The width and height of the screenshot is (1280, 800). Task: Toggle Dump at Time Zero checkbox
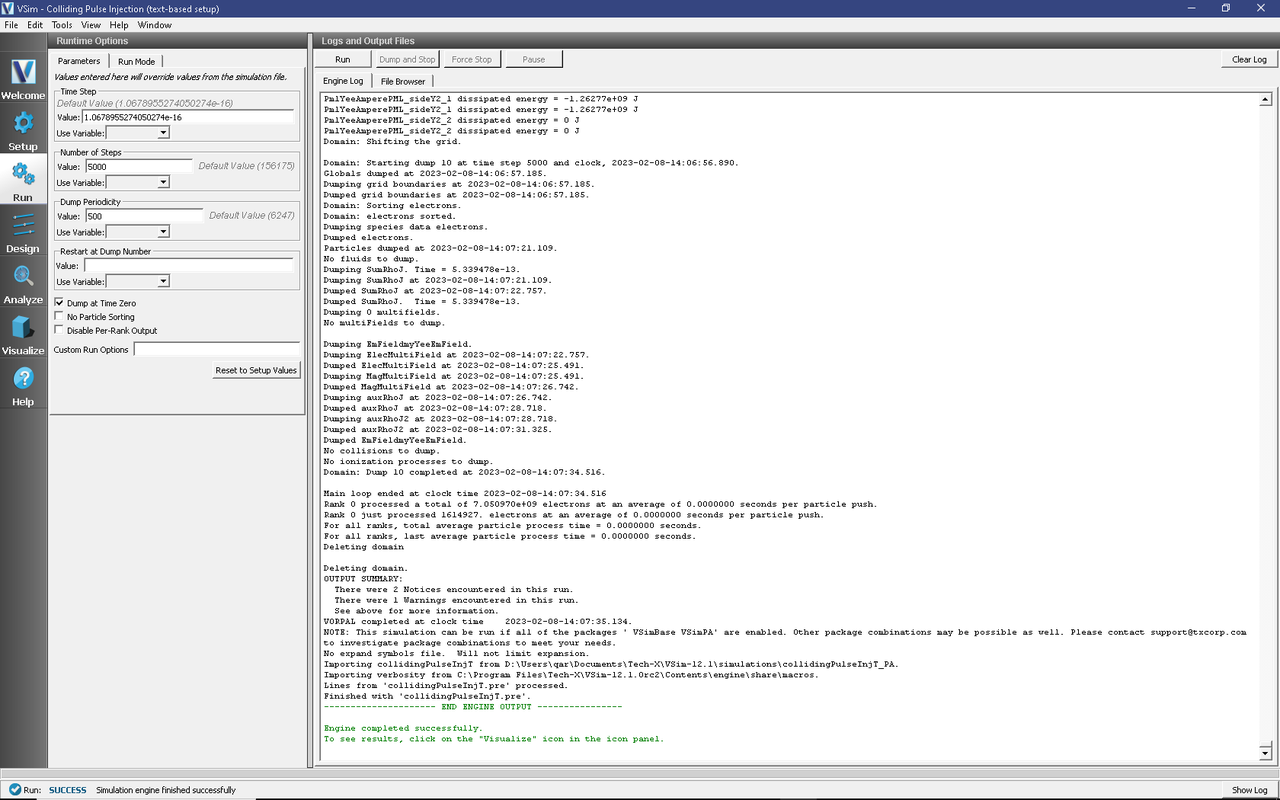pyautogui.click(x=59, y=303)
